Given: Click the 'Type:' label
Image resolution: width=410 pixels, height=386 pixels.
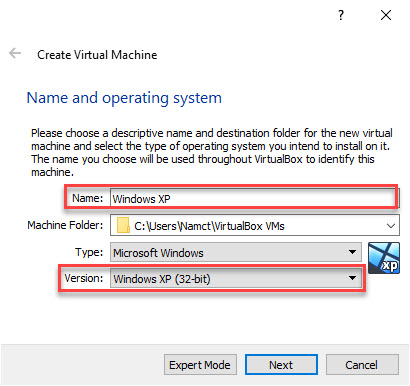Looking at the screenshot, I should coord(89,252).
